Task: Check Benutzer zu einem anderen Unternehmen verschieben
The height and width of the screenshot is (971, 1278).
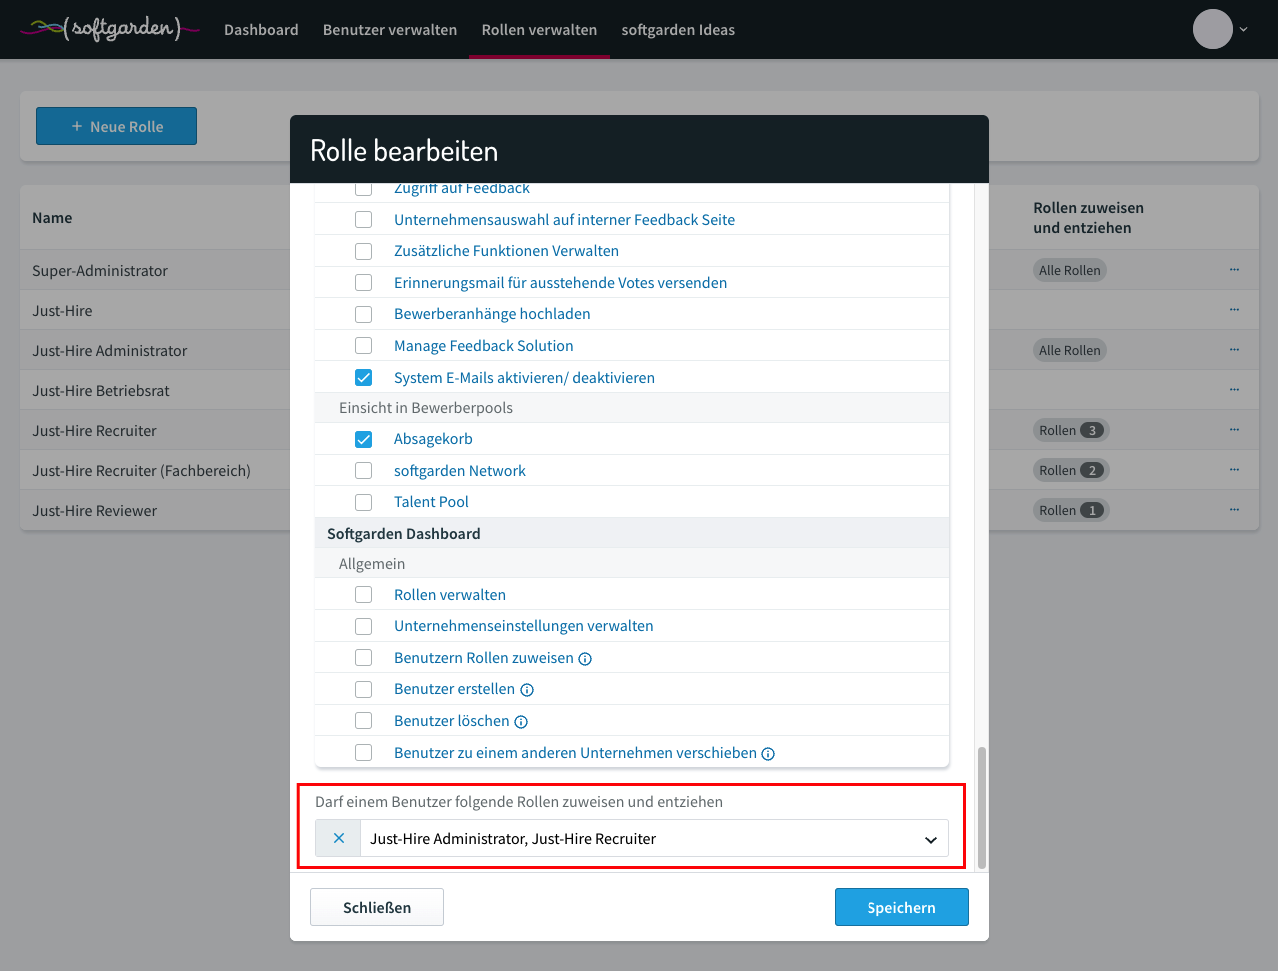Action: click(364, 753)
